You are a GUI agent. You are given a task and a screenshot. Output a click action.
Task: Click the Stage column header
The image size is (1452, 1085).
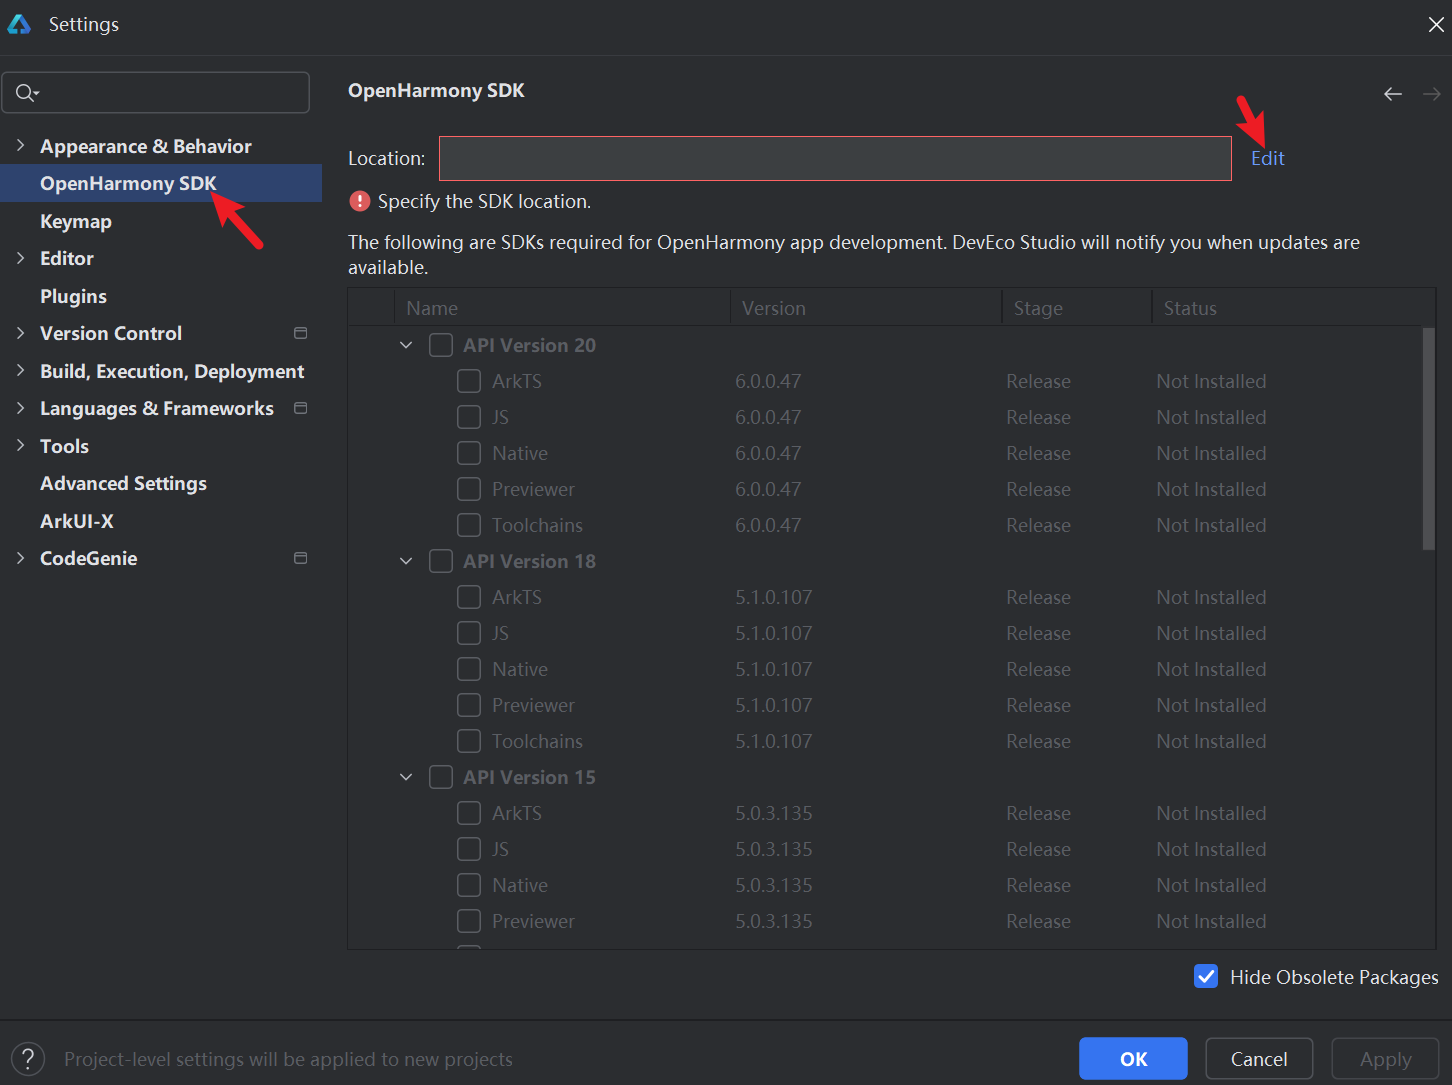tap(1077, 308)
